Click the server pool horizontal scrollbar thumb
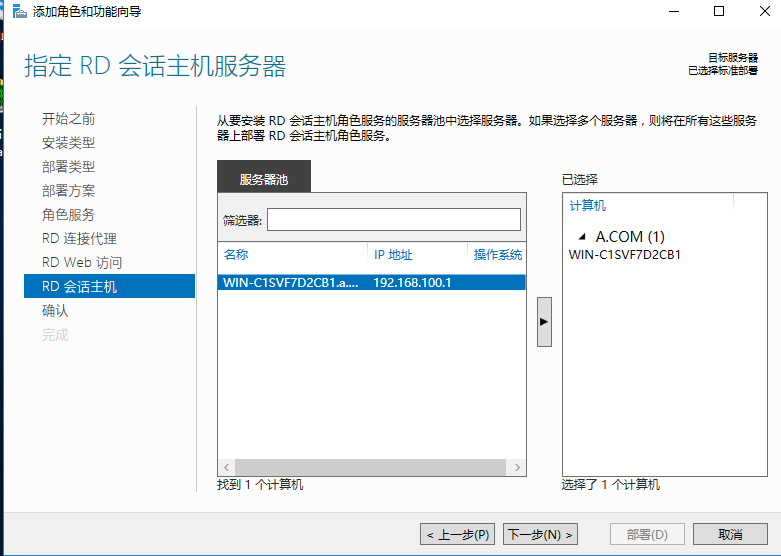The width and height of the screenshot is (781, 556). (x=371, y=467)
